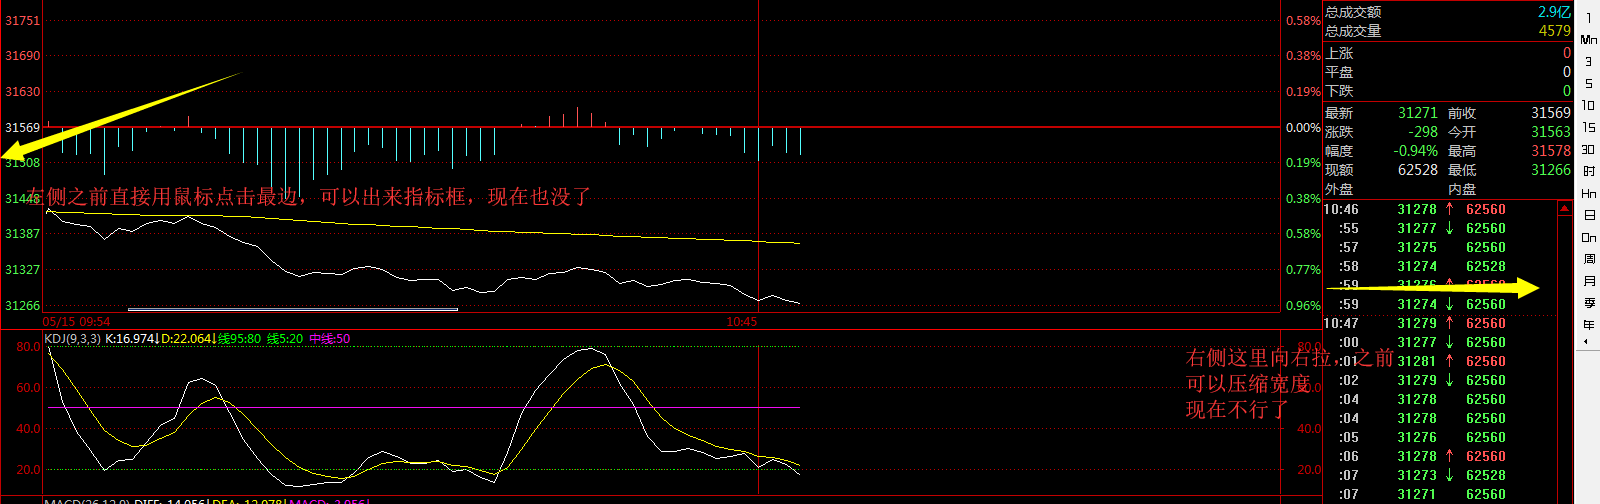
Task: Select the Hn custom-hour period button
Action: [x=1588, y=194]
